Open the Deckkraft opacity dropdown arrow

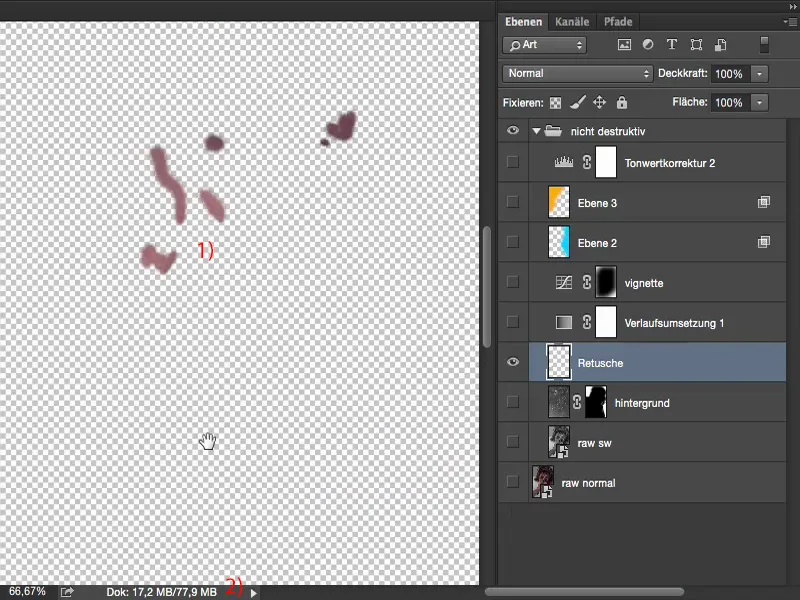click(x=758, y=73)
